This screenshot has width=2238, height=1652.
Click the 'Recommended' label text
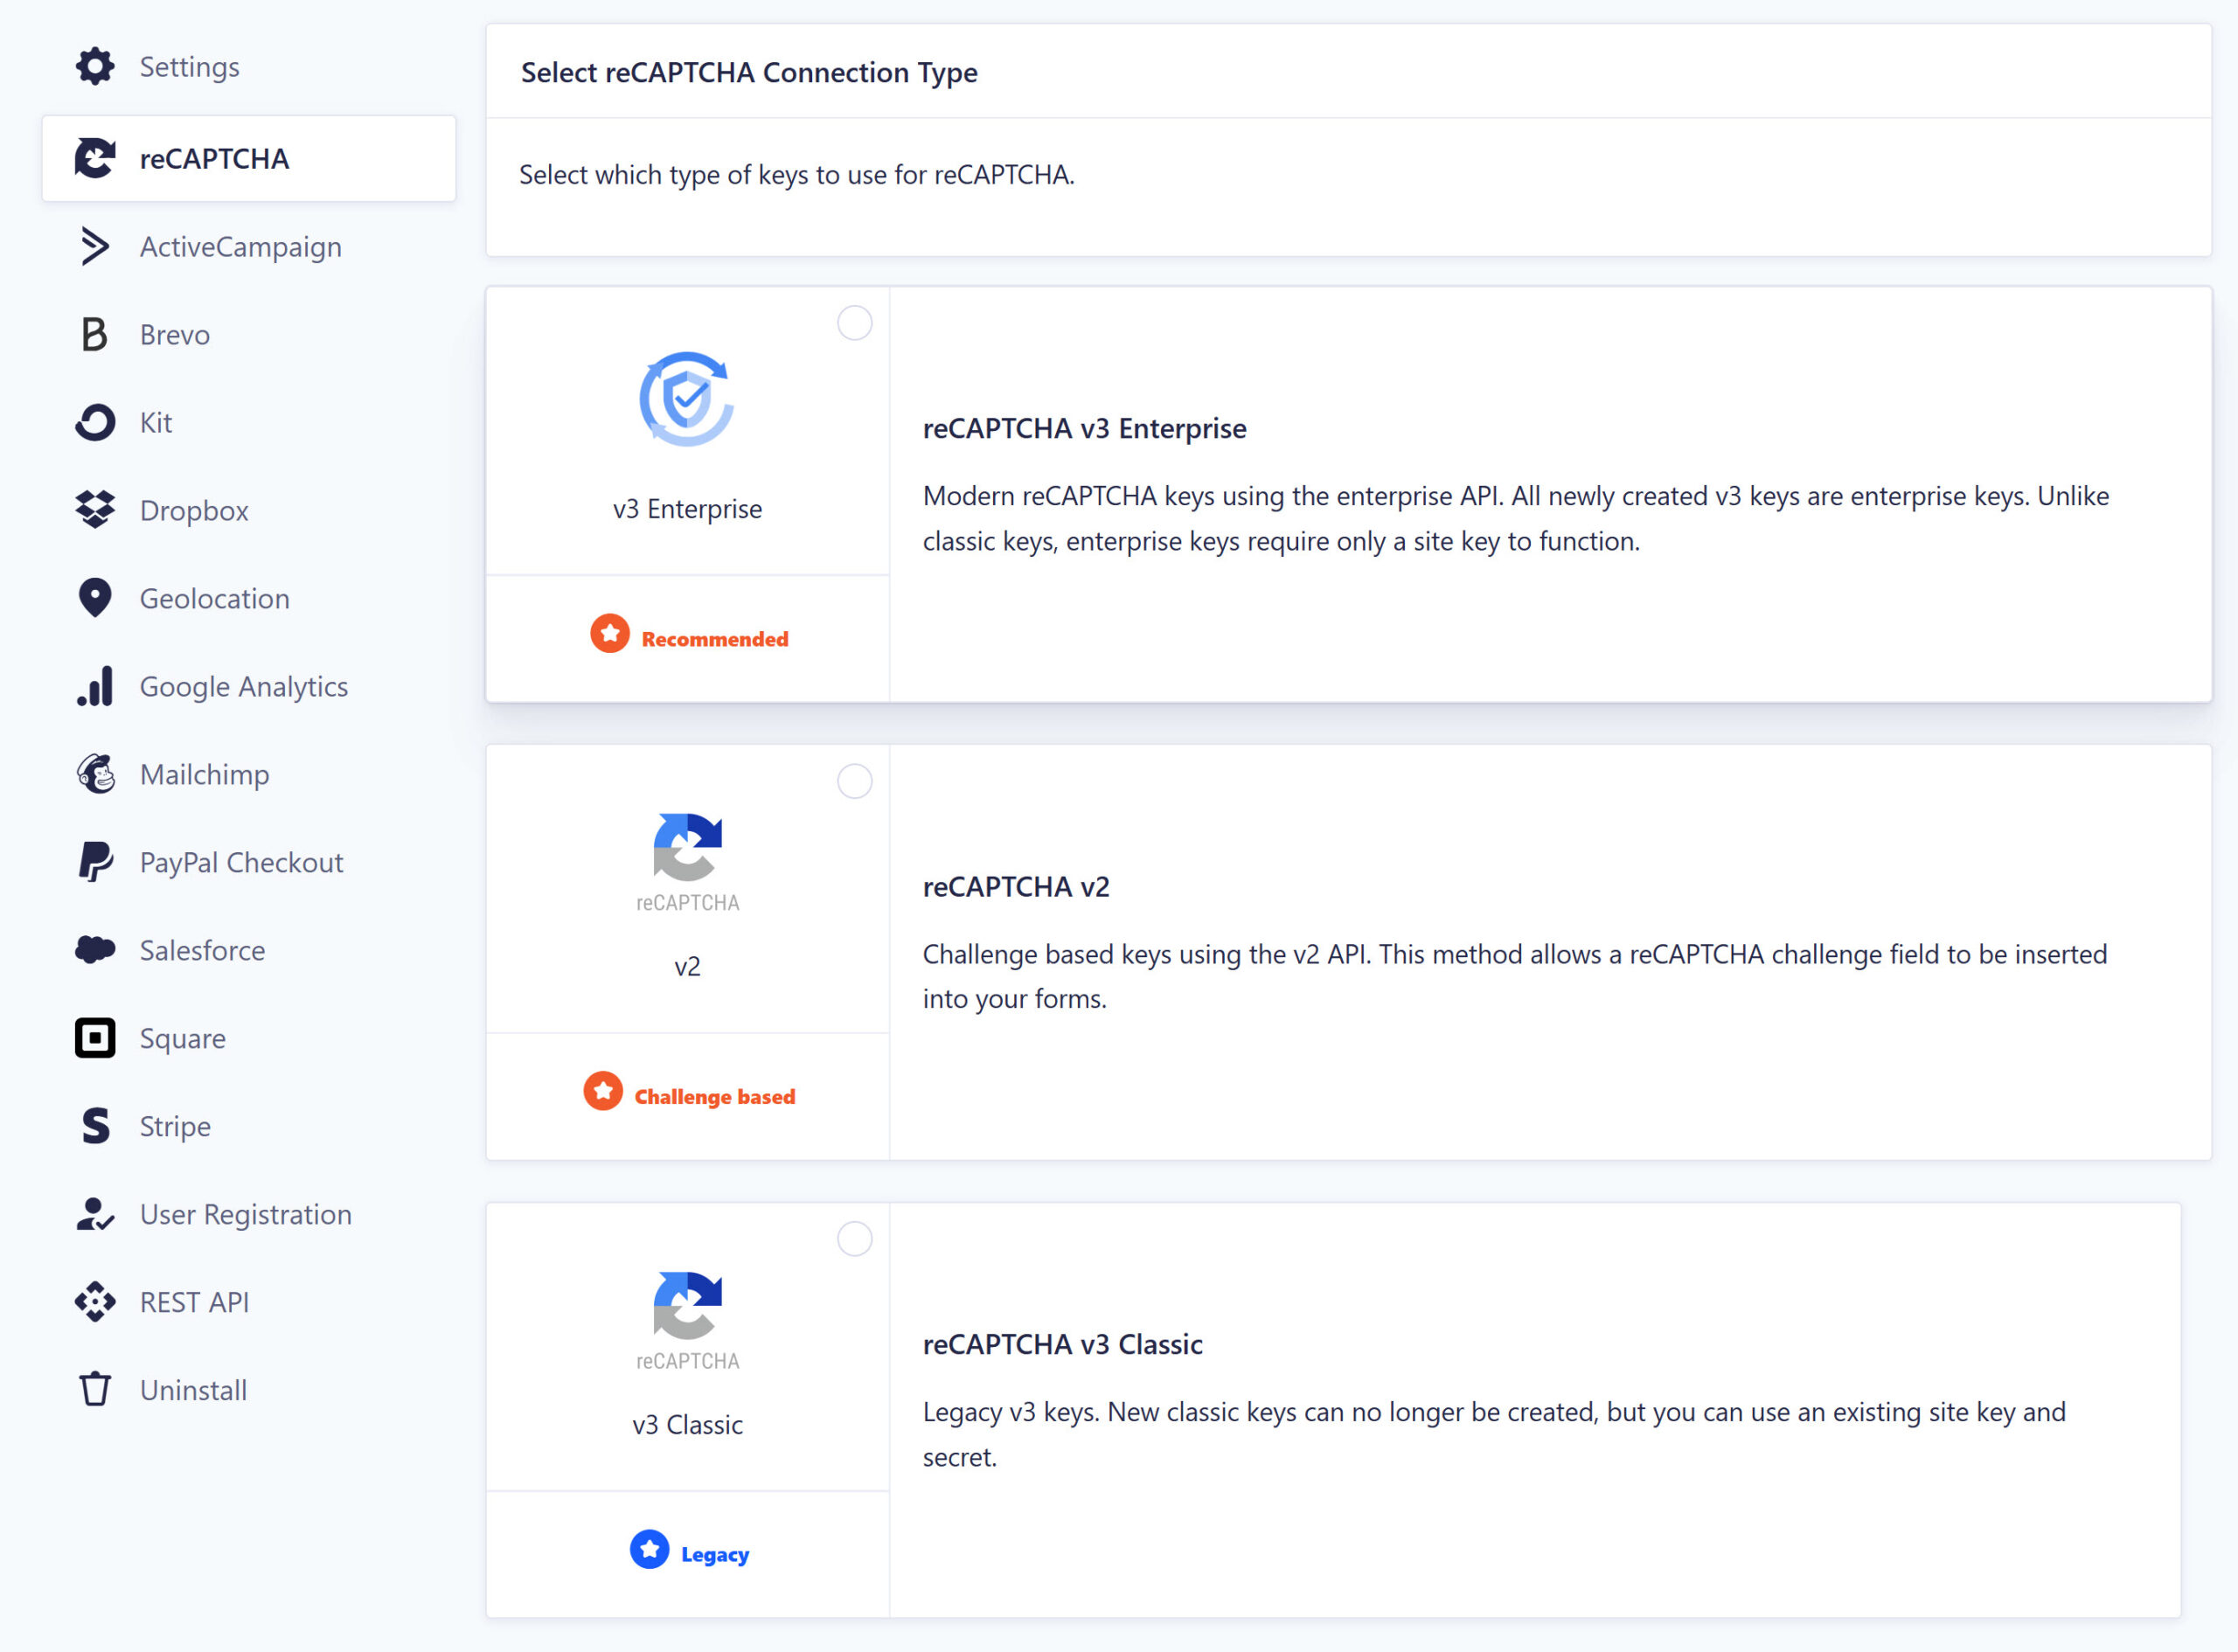point(715,639)
